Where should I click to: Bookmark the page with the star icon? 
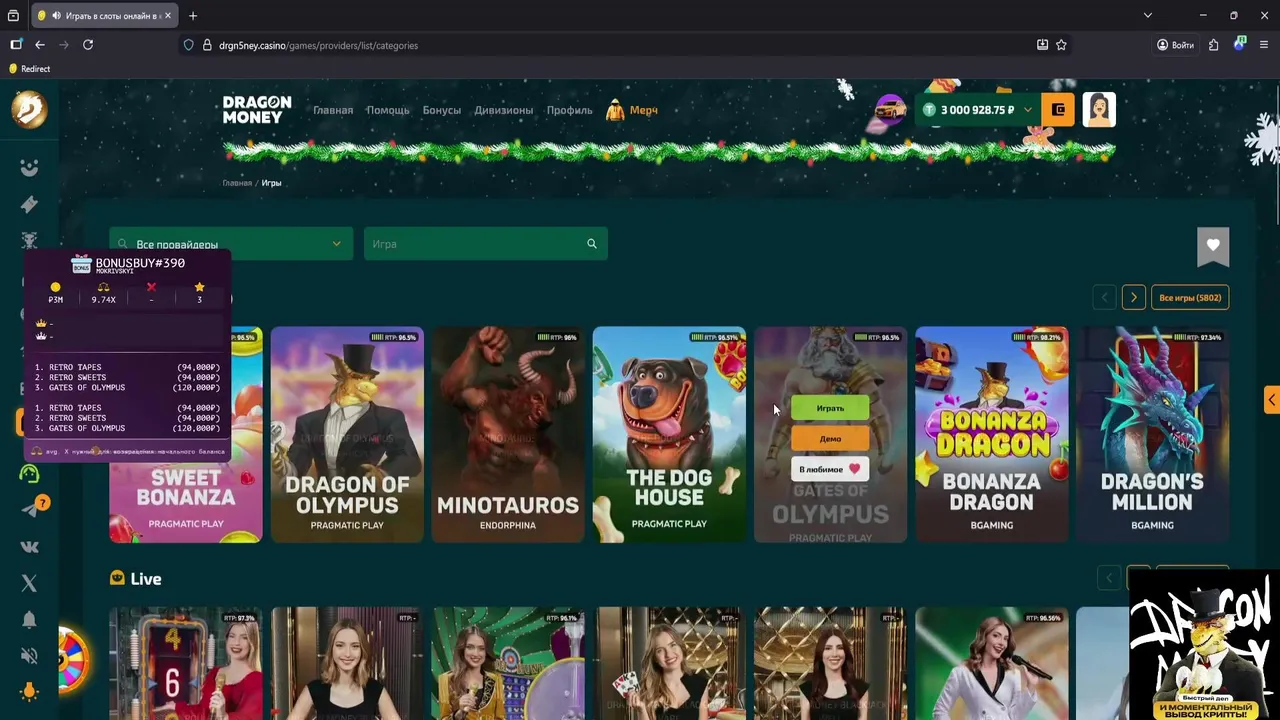pyautogui.click(x=1061, y=45)
